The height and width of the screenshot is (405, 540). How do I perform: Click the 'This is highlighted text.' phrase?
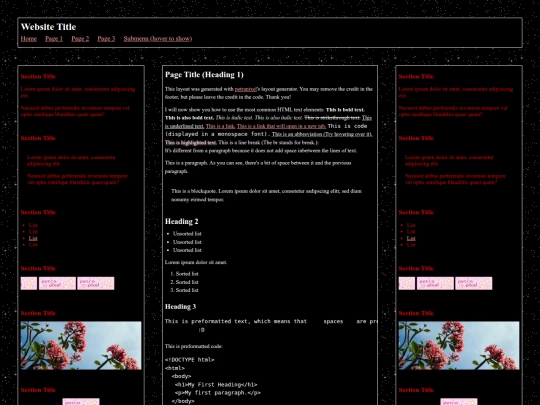pos(190,143)
